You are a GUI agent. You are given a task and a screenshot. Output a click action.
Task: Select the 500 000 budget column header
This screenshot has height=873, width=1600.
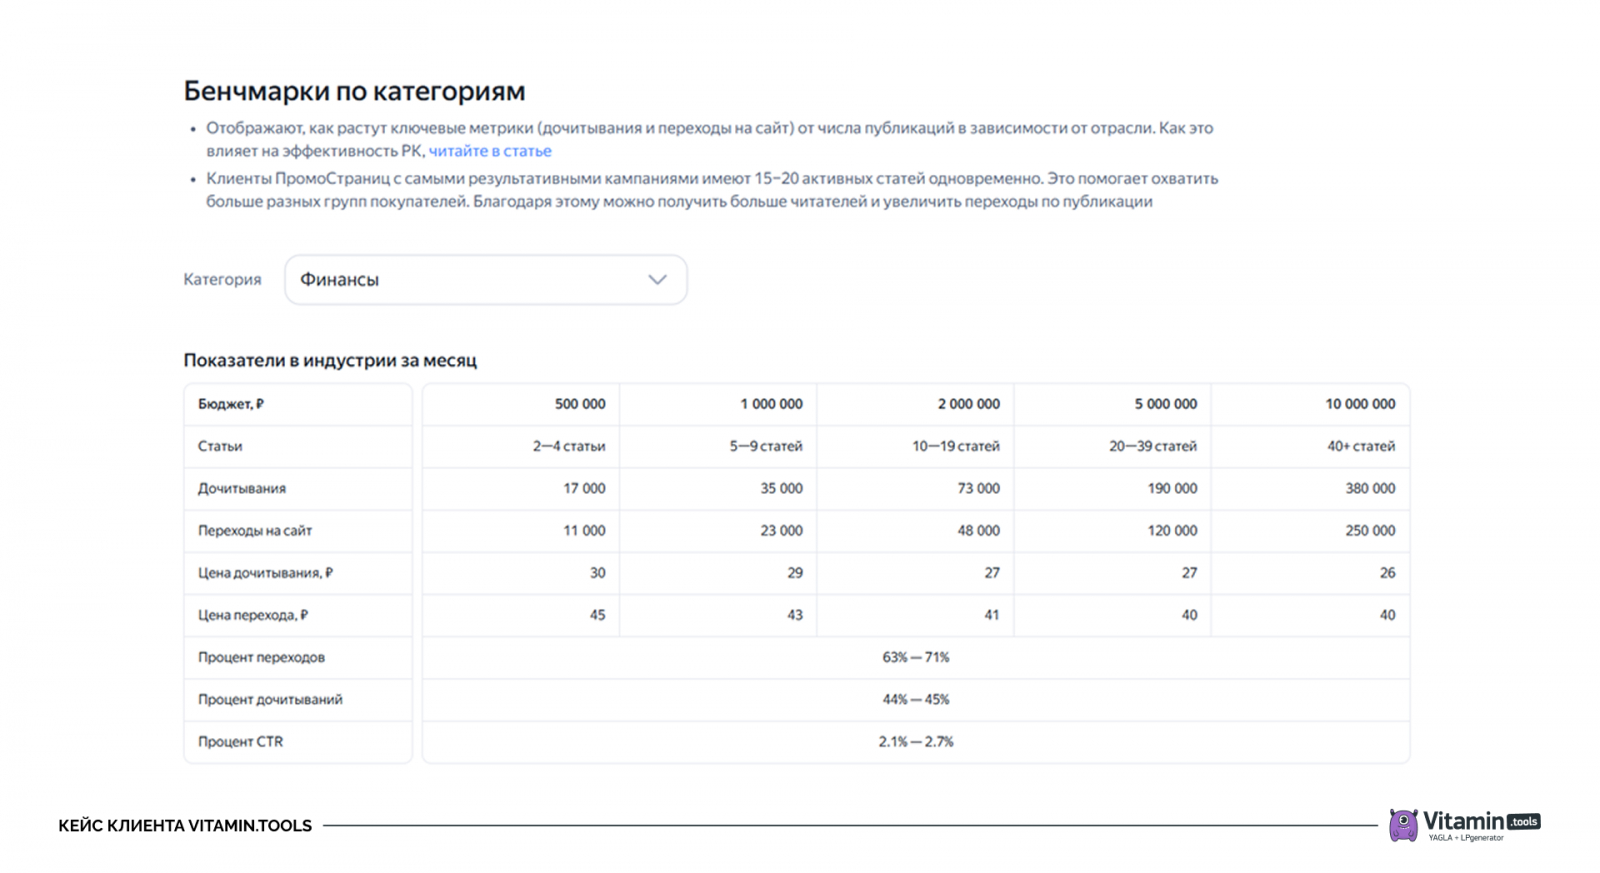point(580,404)
